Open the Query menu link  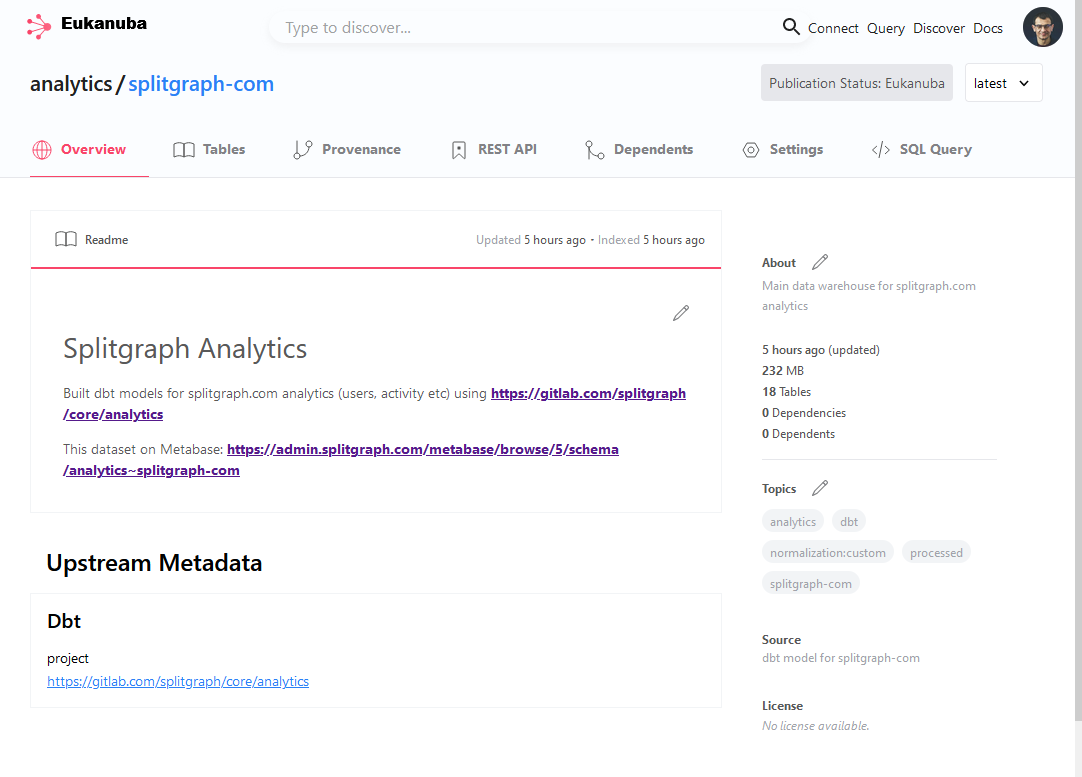[x=885, y=28]
